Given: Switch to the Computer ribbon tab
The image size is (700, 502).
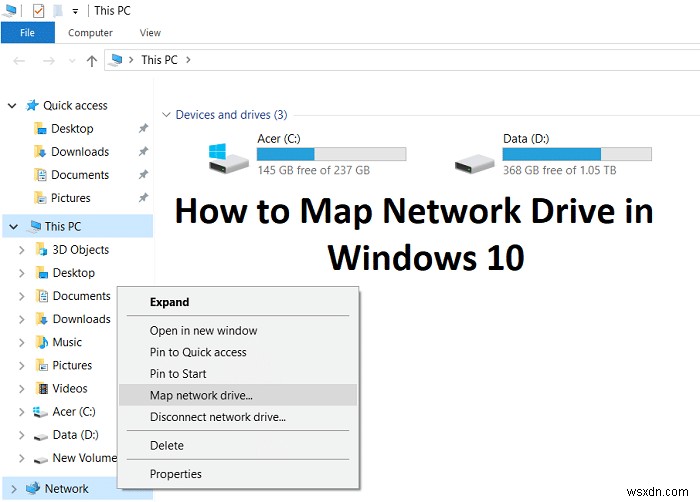Looking at the screenshot, I should click(x=90, y=33).
